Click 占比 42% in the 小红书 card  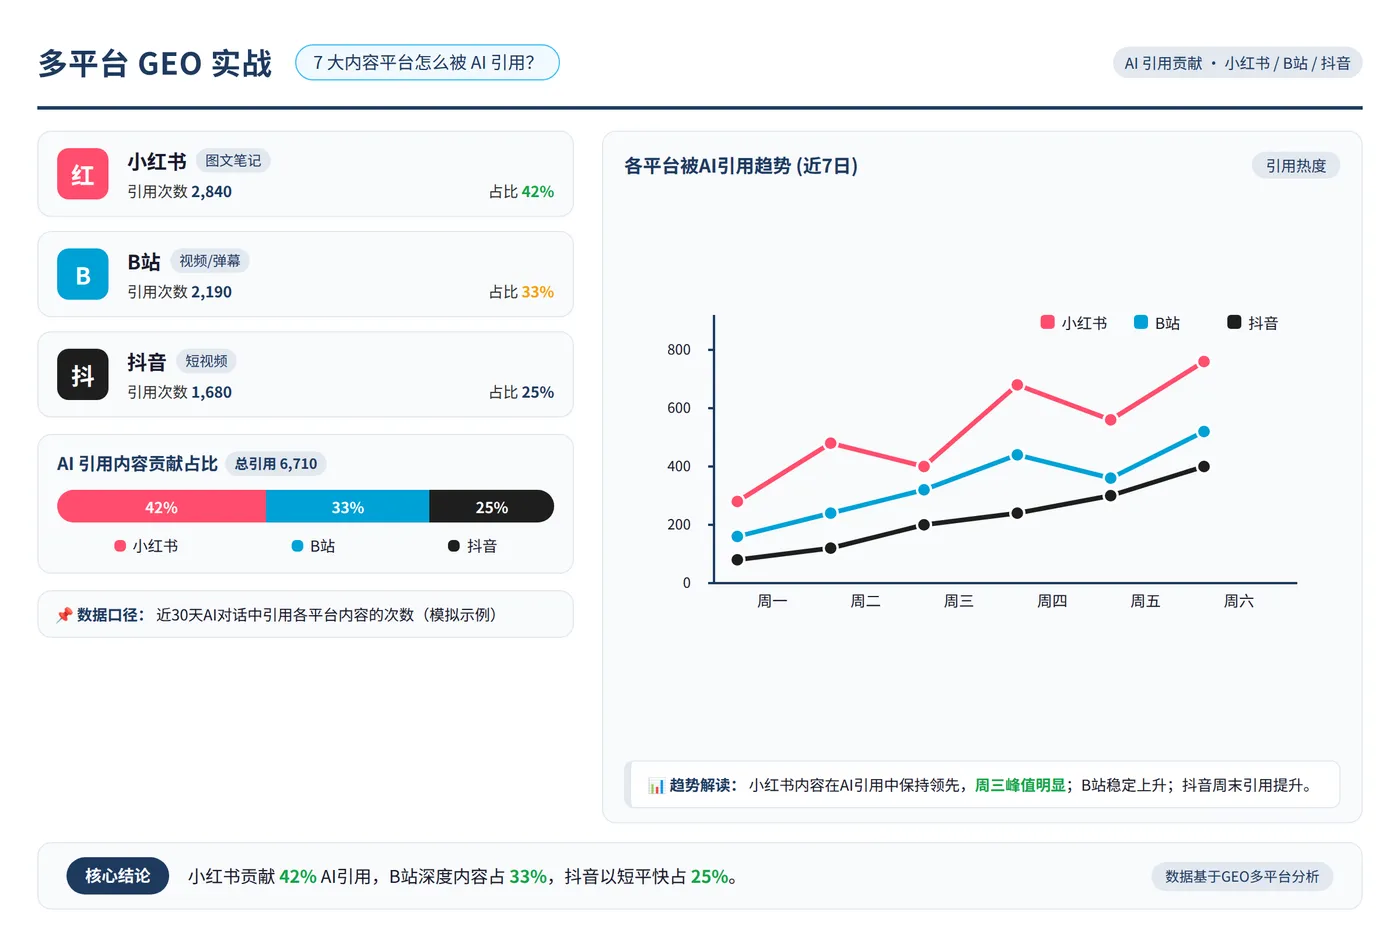click(x=521, y=192)
